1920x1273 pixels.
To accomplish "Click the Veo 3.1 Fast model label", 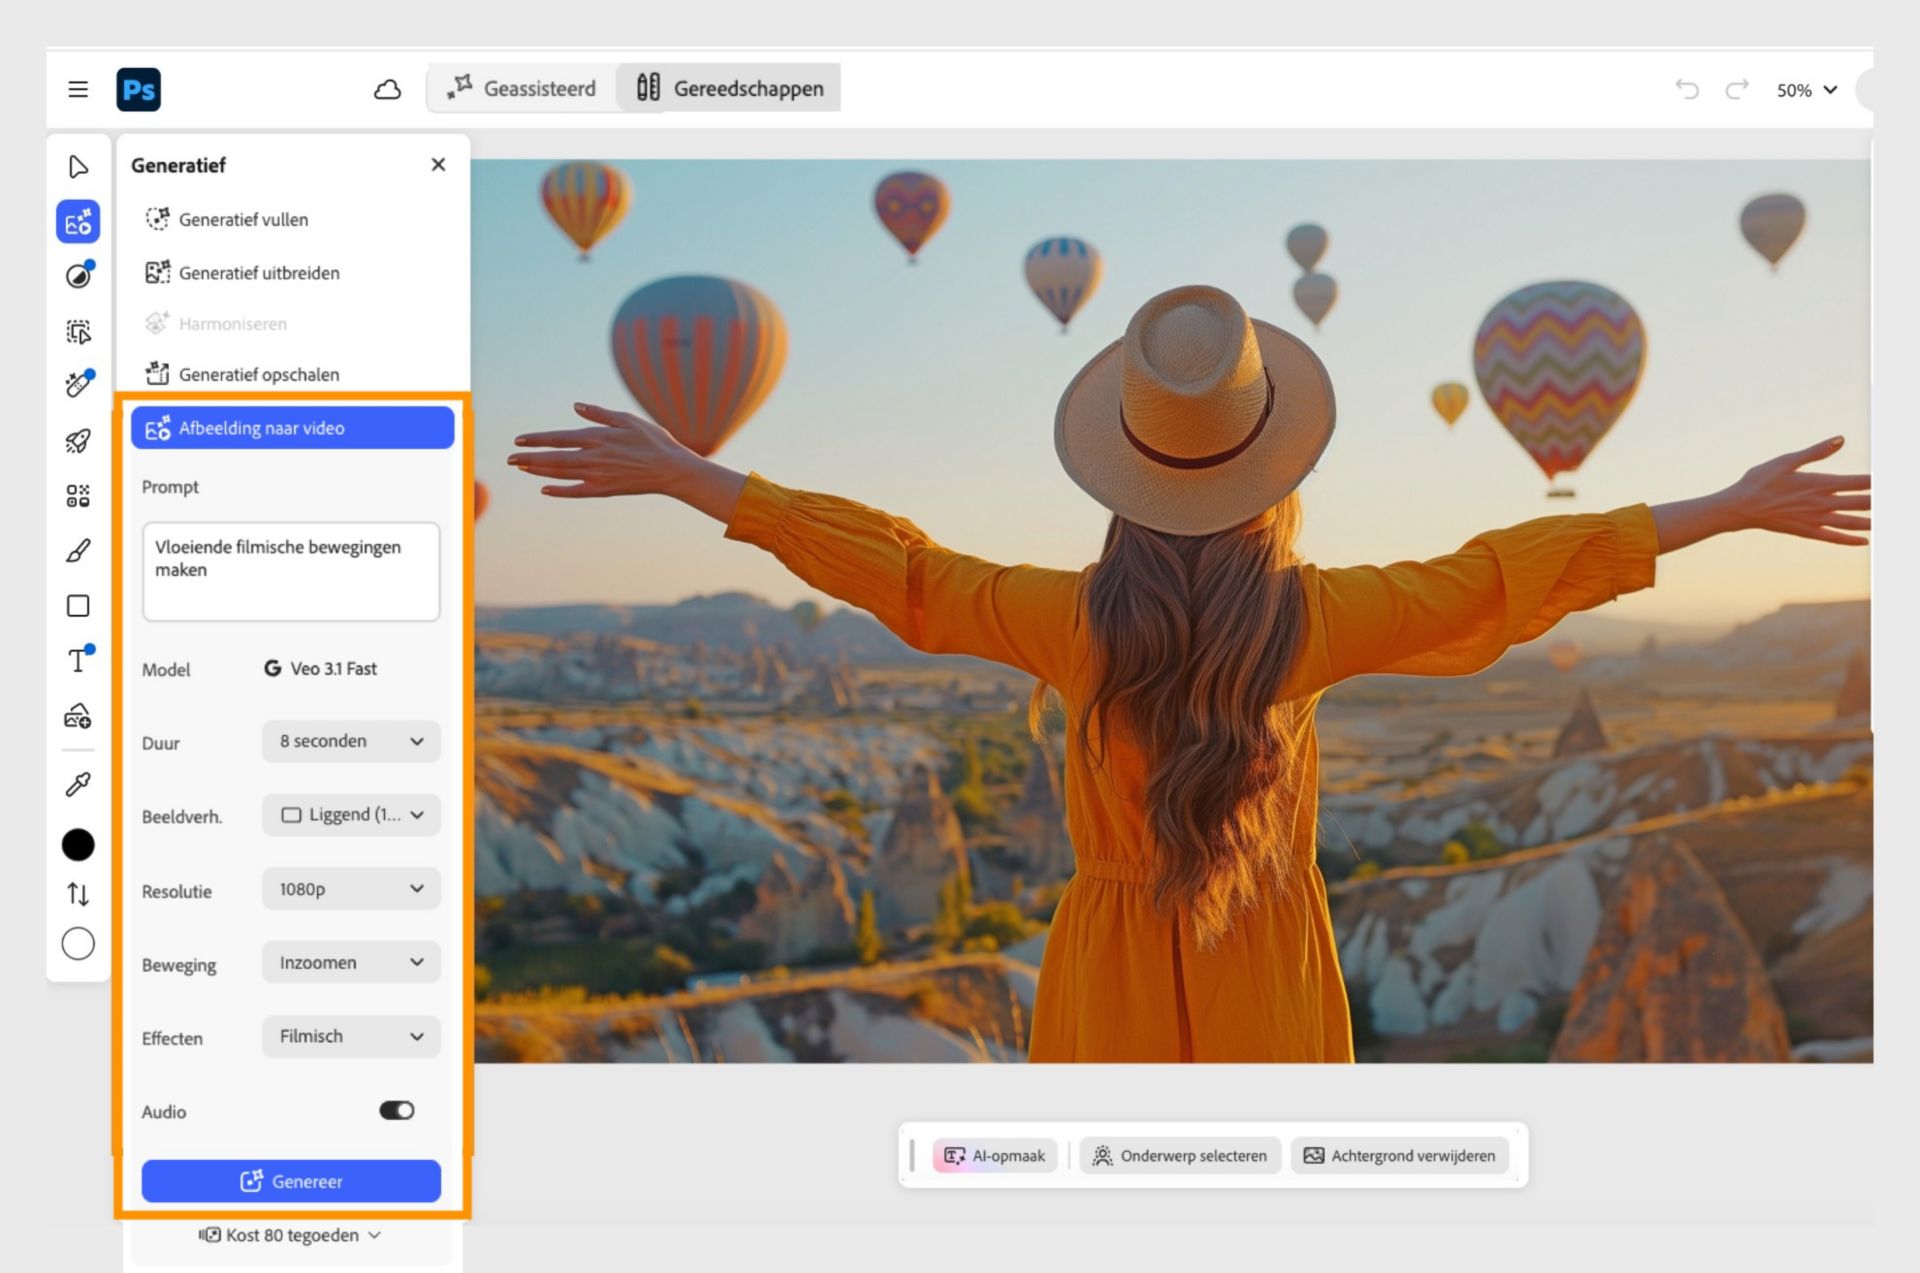I will (x=333, y=668).
